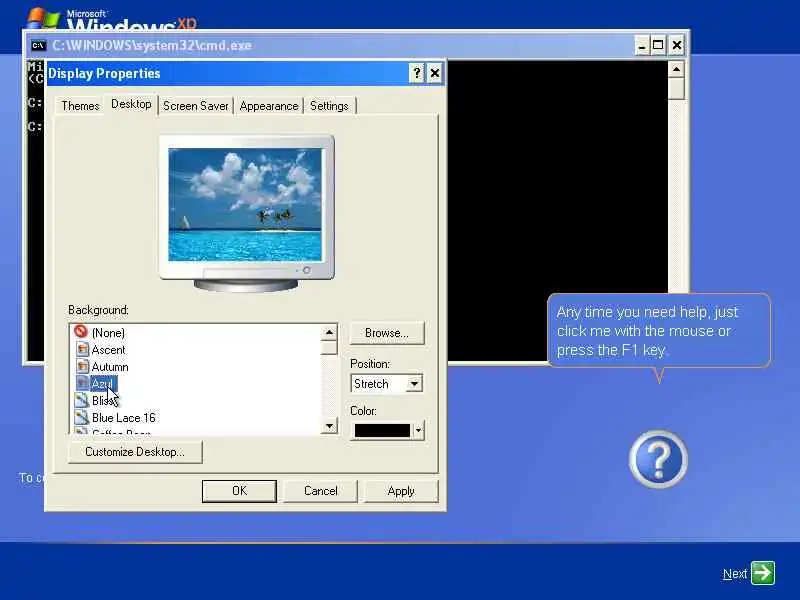Click the Blue Lace 16 file icon
The image size is (800, 600).
coord(82,417)
